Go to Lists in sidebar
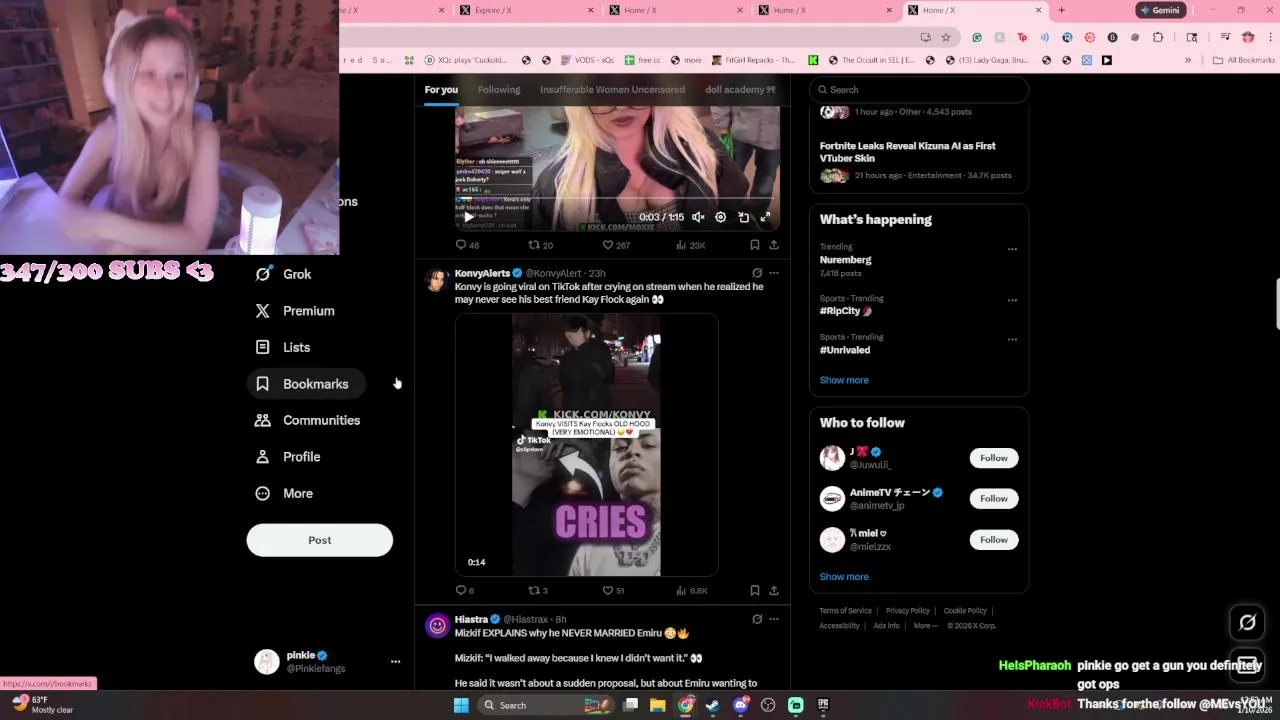1280x720 pixels. (283, 347)
